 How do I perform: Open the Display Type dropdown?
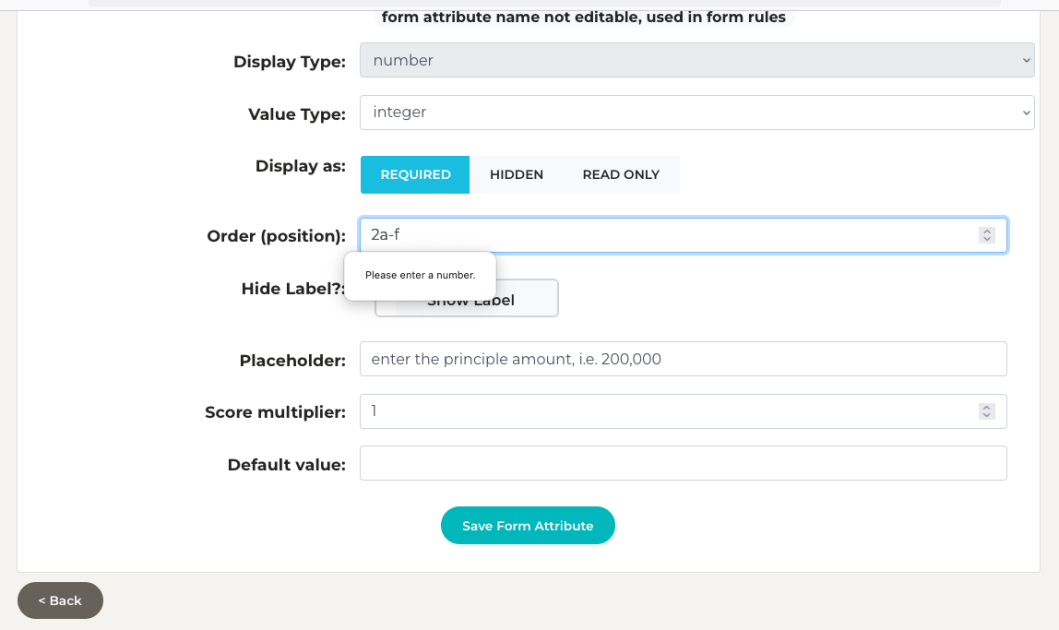pyautogui.click(x=696, y=60)
